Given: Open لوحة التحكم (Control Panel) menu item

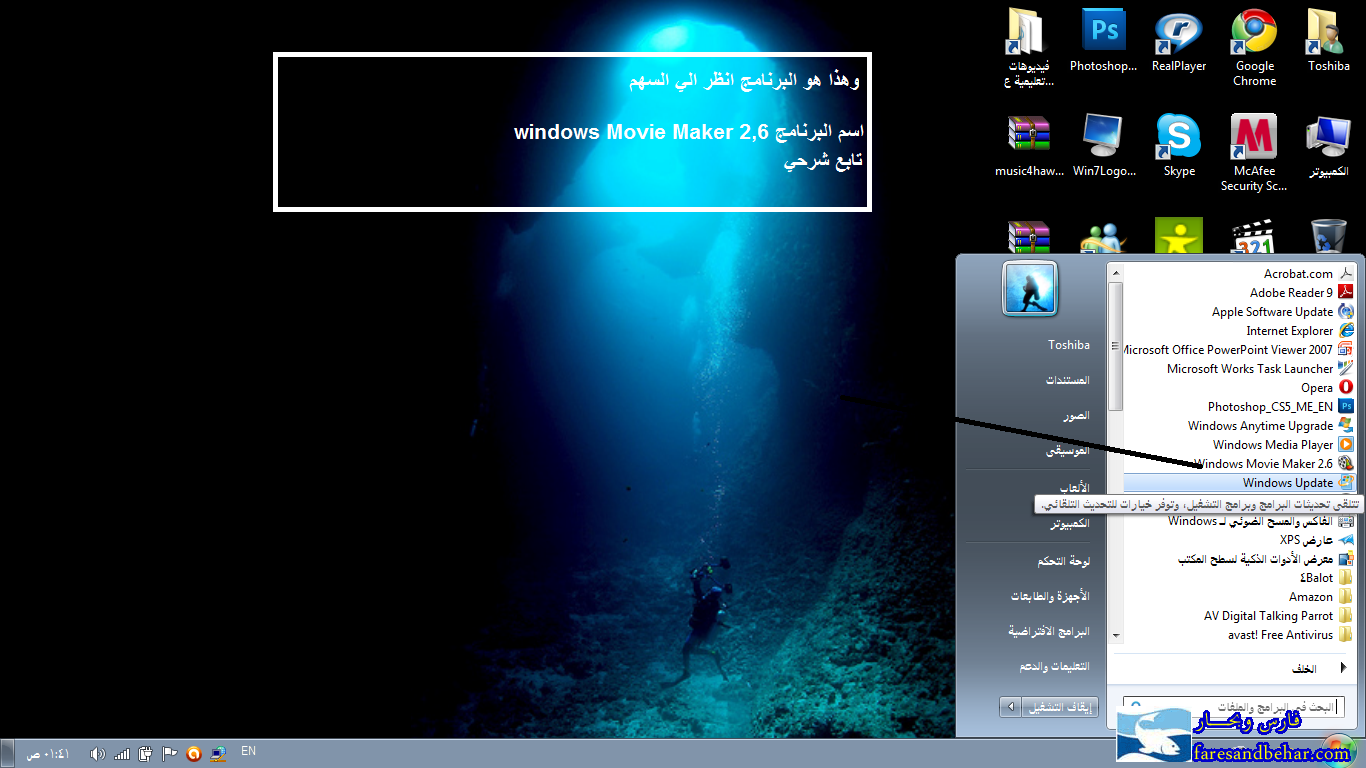Looking at the screenshot, I should coord(1063,561).
